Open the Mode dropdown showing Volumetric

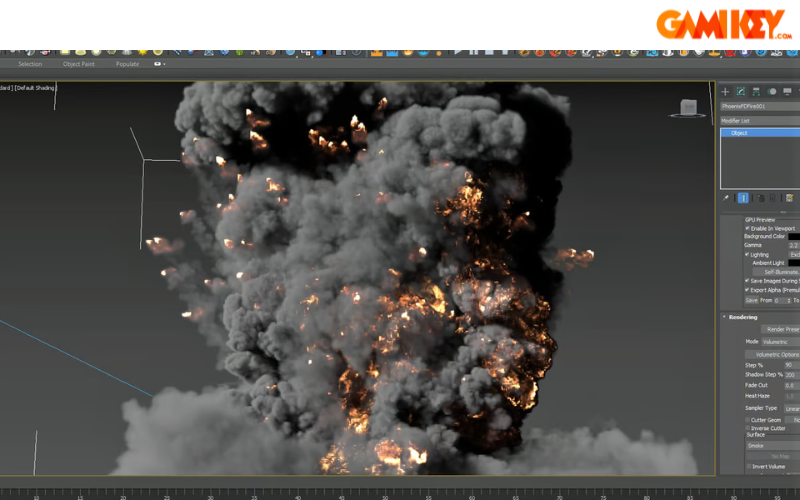[781, 342]
